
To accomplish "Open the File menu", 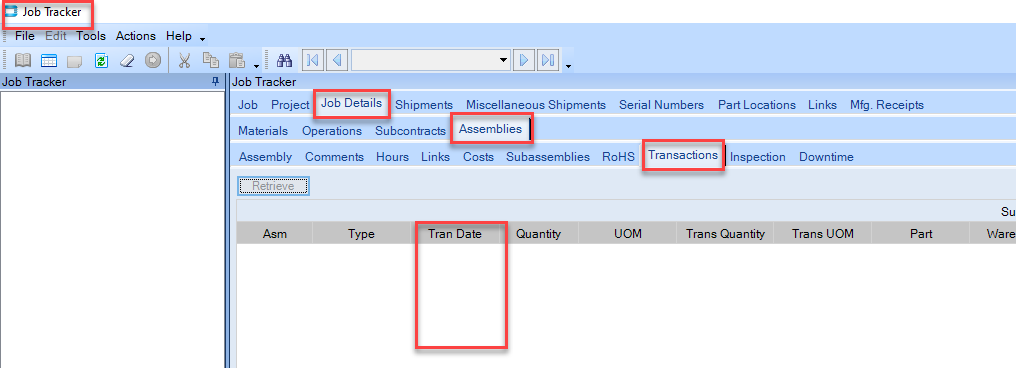I will (x=25, y=36).
